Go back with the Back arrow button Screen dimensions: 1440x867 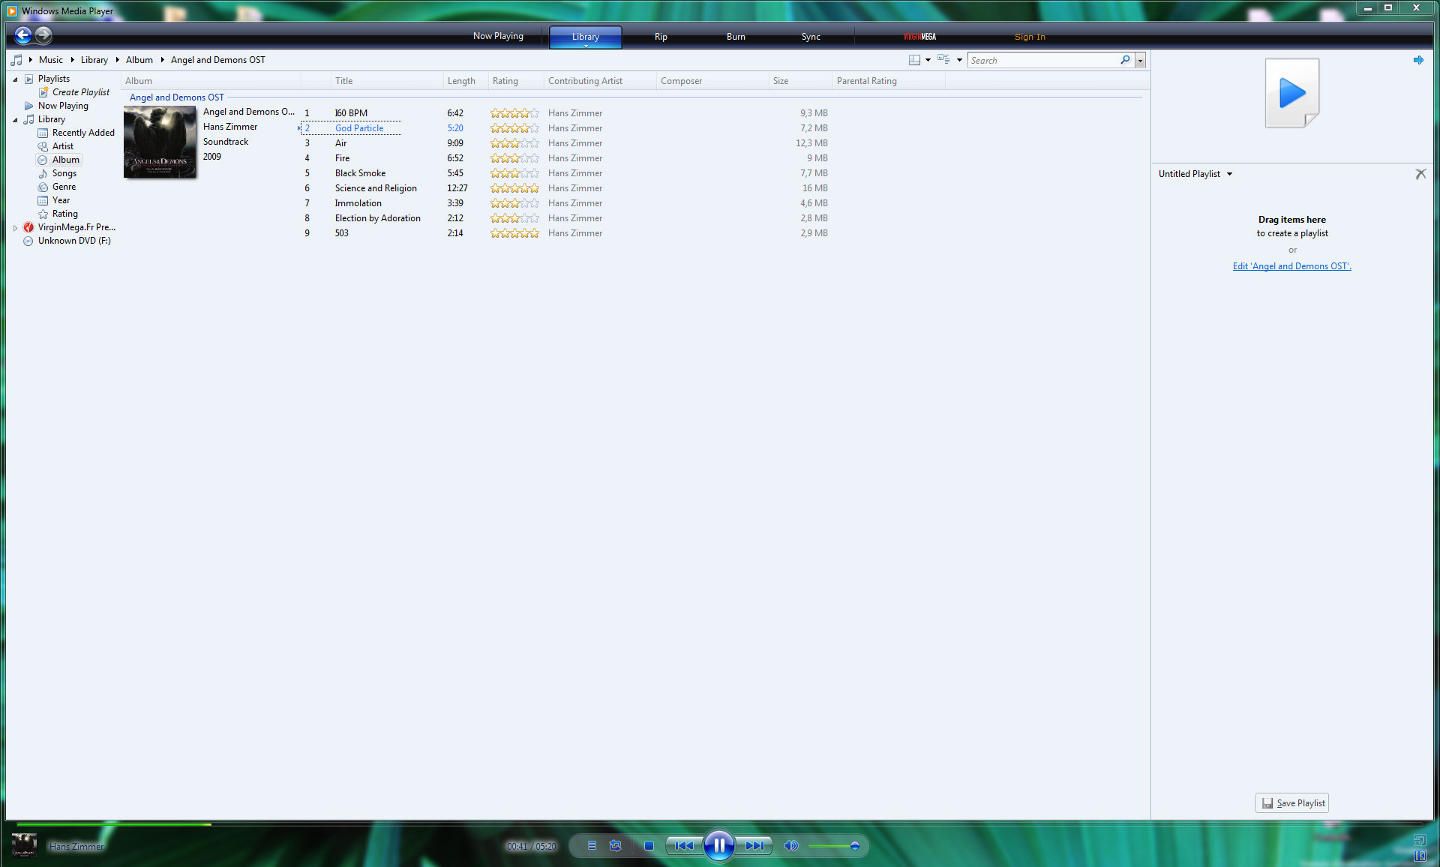click(x=24, y=36)
